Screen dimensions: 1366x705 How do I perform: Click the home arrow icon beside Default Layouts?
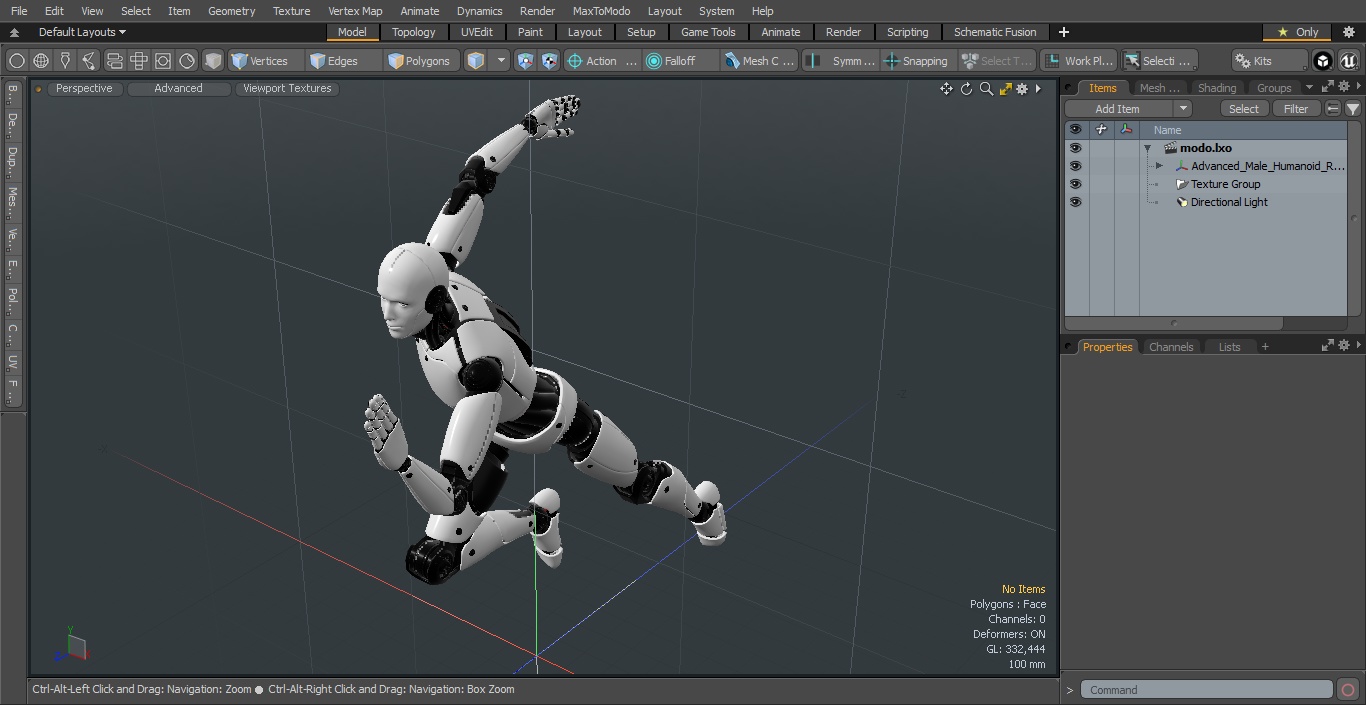[x=14, y=32]
